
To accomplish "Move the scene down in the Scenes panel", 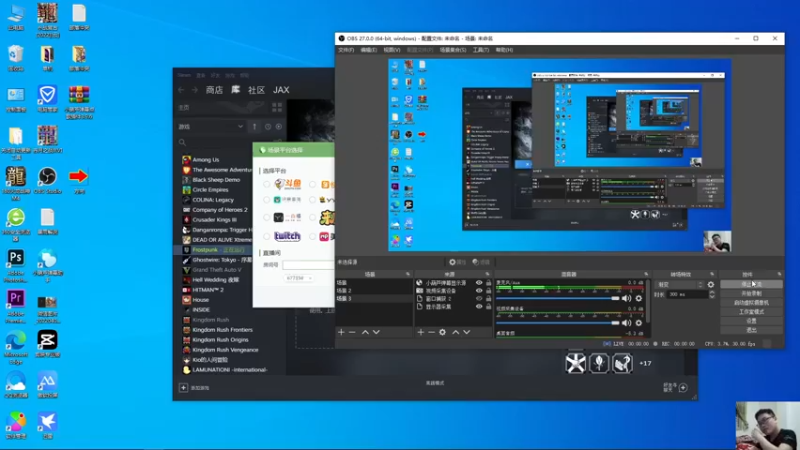I will [x=377, y=332].
